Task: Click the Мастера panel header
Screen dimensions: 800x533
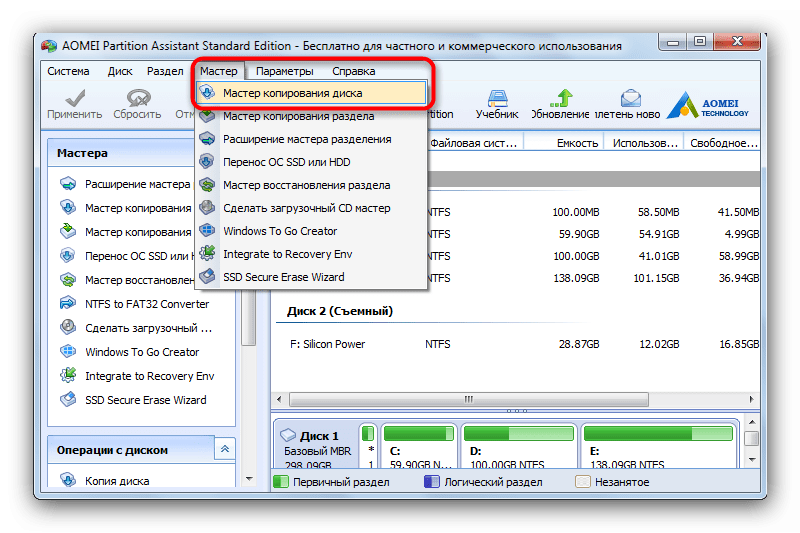Action: tap(120, 153)
